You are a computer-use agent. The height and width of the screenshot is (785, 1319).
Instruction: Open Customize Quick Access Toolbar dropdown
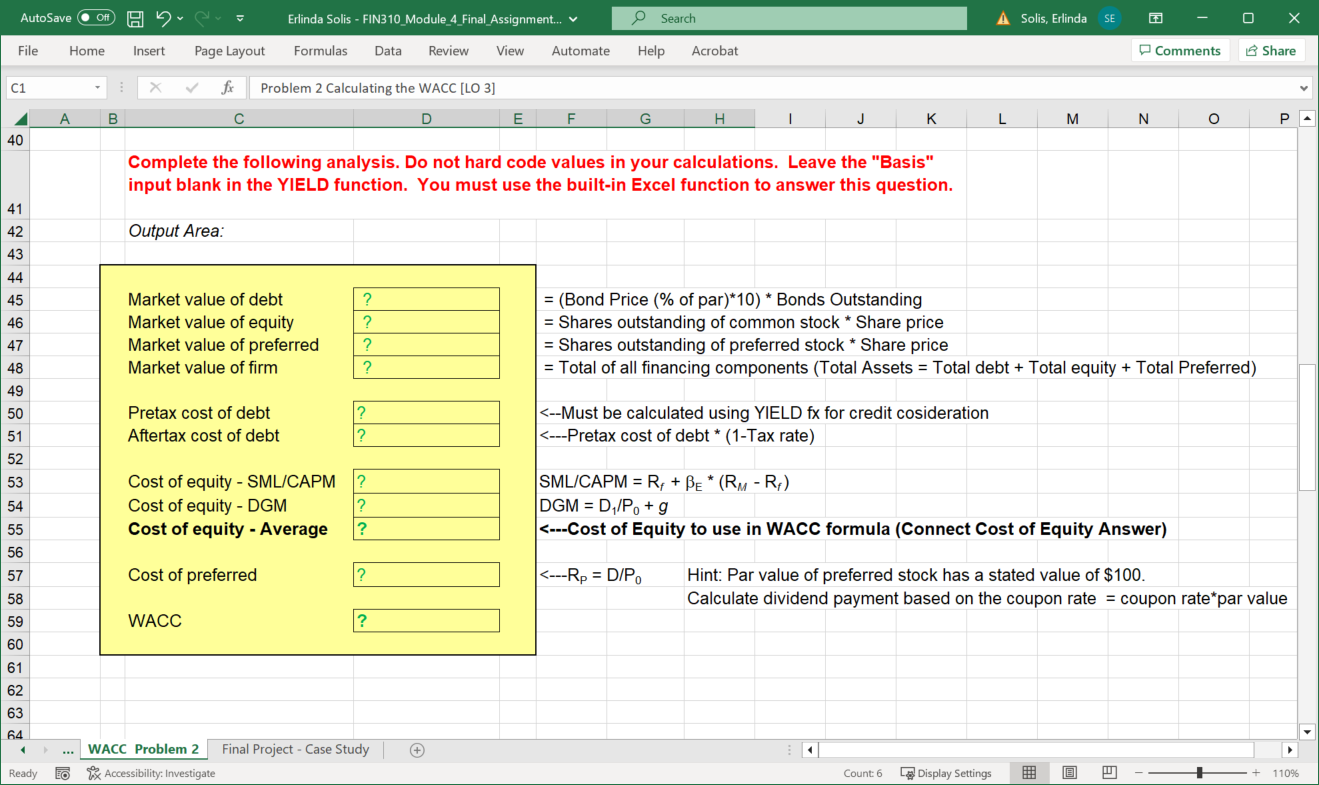click(241, 18)
